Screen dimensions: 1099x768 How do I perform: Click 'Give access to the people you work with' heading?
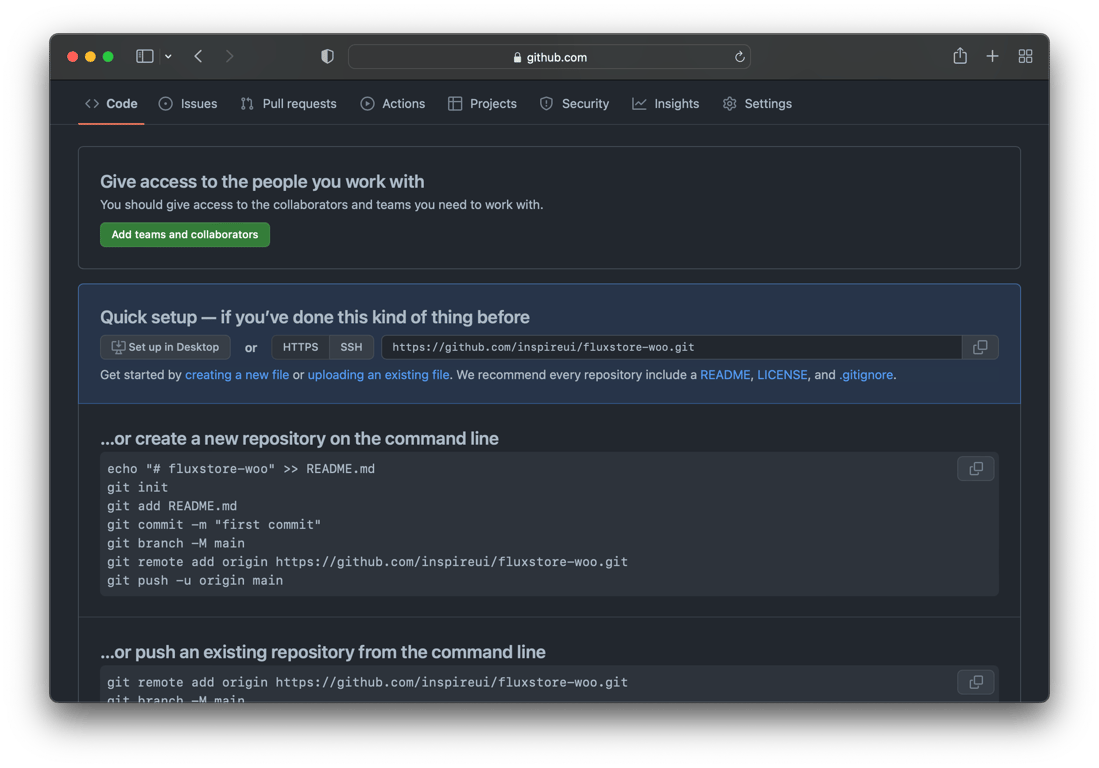click(262, 181)
